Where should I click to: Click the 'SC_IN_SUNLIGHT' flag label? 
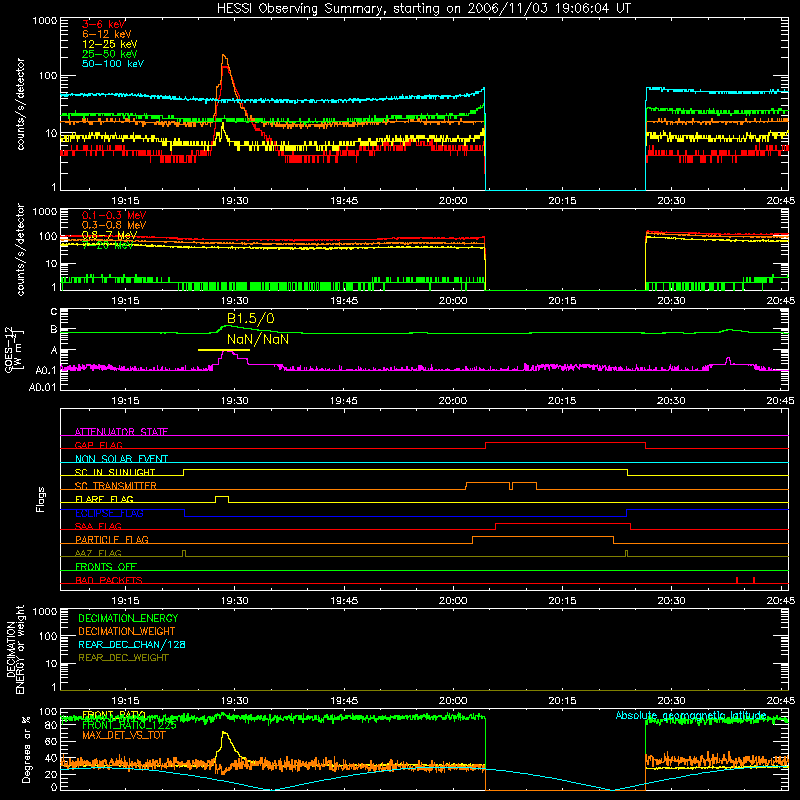(115, 472)
